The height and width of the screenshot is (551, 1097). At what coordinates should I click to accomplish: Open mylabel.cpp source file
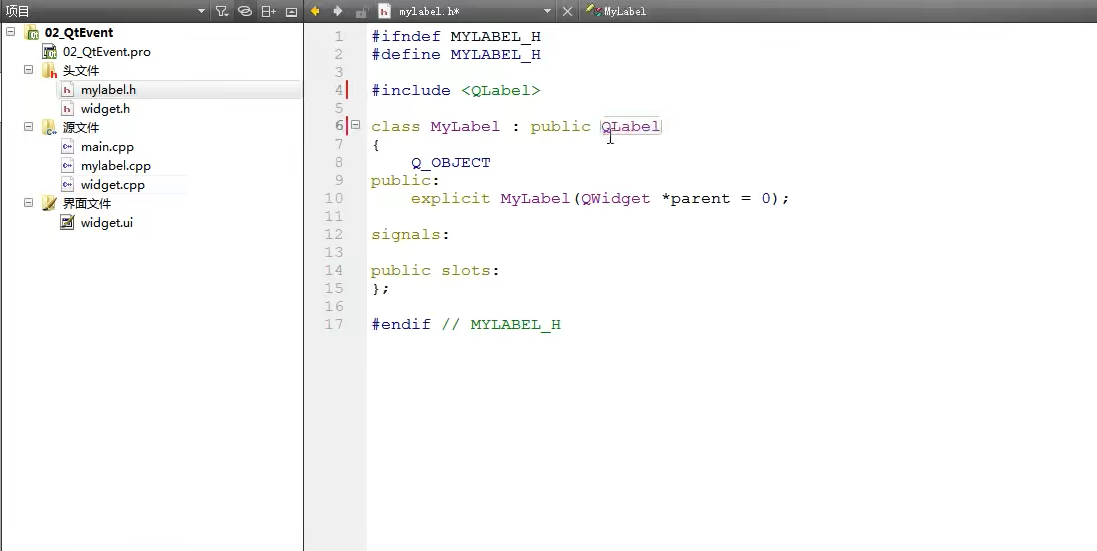[115, 166]
